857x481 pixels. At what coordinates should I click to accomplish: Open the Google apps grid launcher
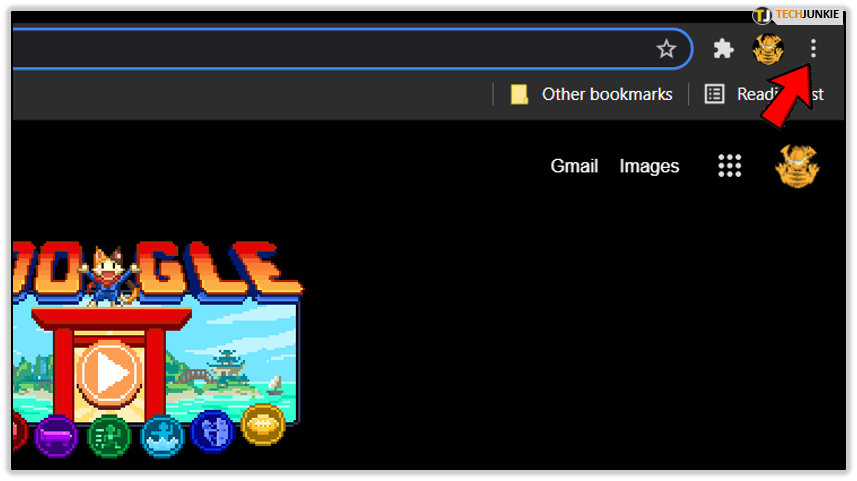pyautogui.click(x=729, y=166)
